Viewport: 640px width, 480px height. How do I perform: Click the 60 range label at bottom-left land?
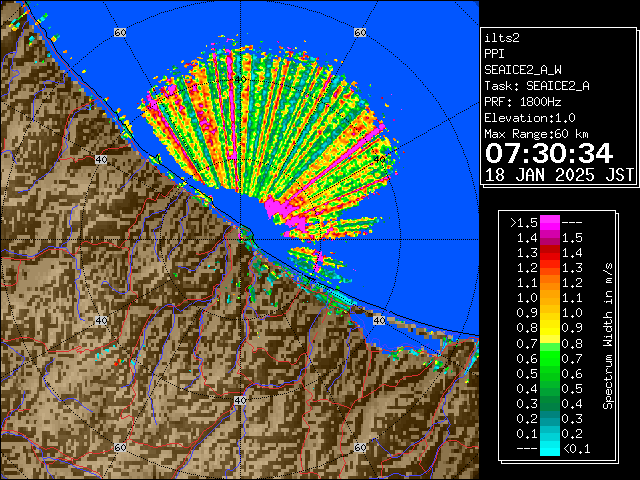120,447
